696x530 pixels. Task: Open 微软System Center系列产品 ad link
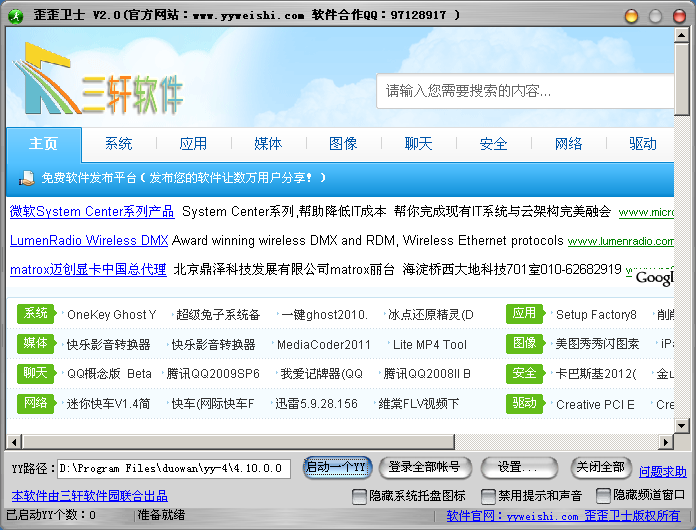coord(92,212)
